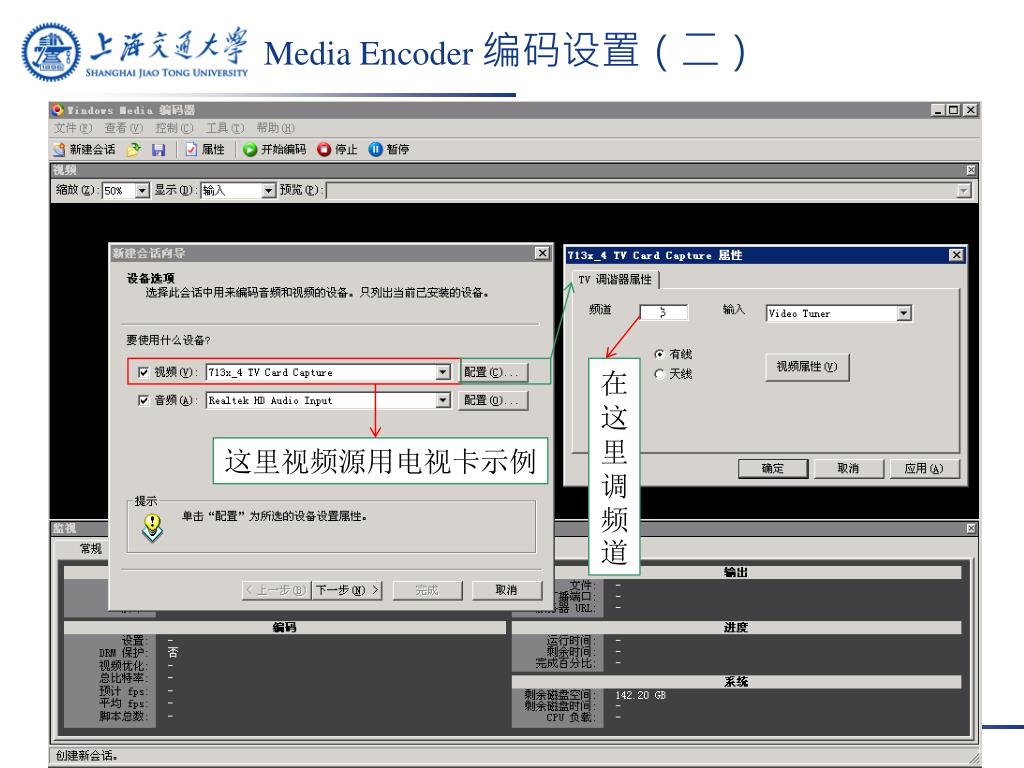The height and width of the screenshot is (768, 1024).
Task: Click OK (确定) in the TV card dialog
Action: [x=773, y=468]
